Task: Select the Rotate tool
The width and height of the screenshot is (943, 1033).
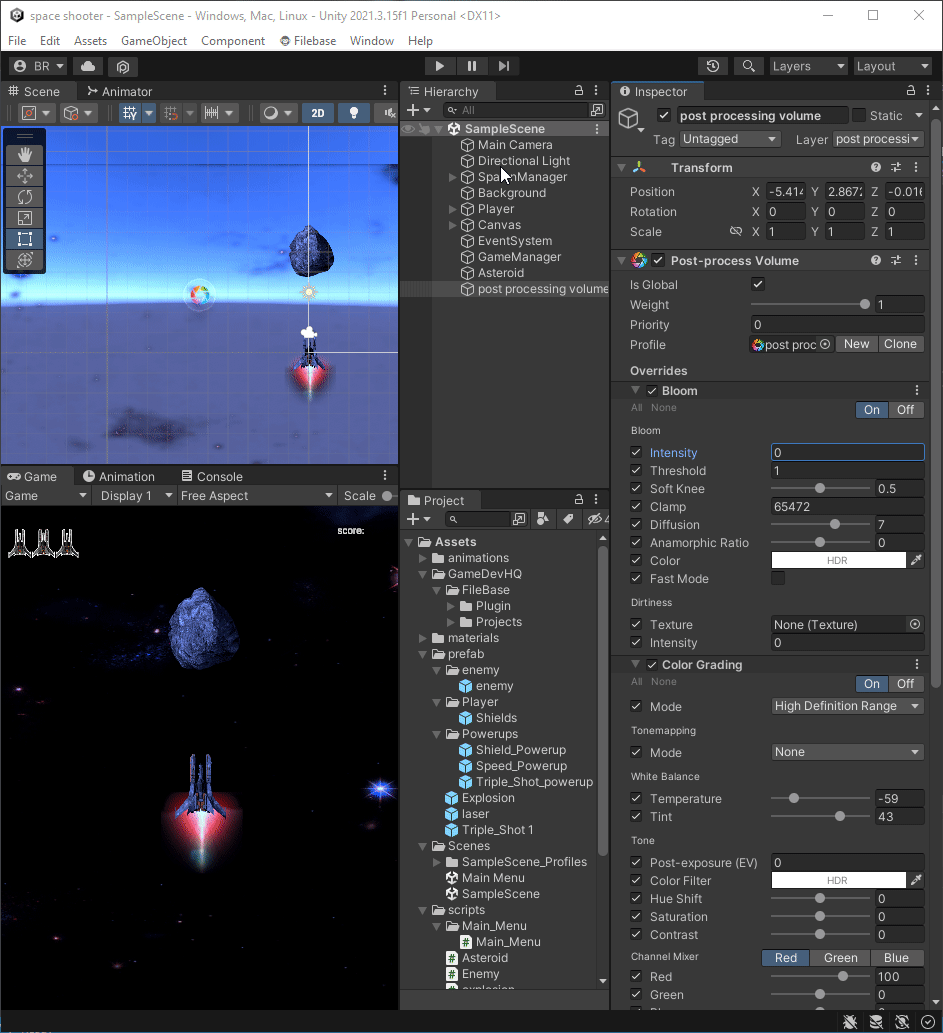Action: pyautogui.click(x=24, y=197)
